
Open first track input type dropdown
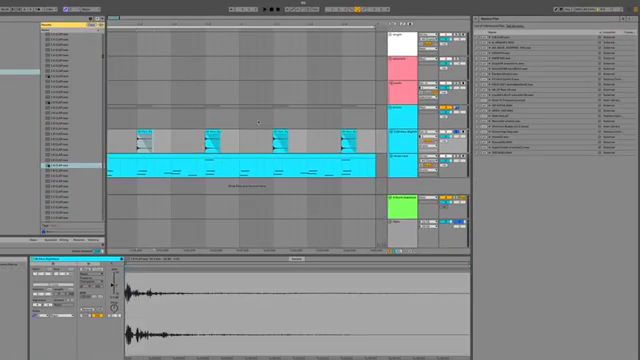(x=428, y=35)
